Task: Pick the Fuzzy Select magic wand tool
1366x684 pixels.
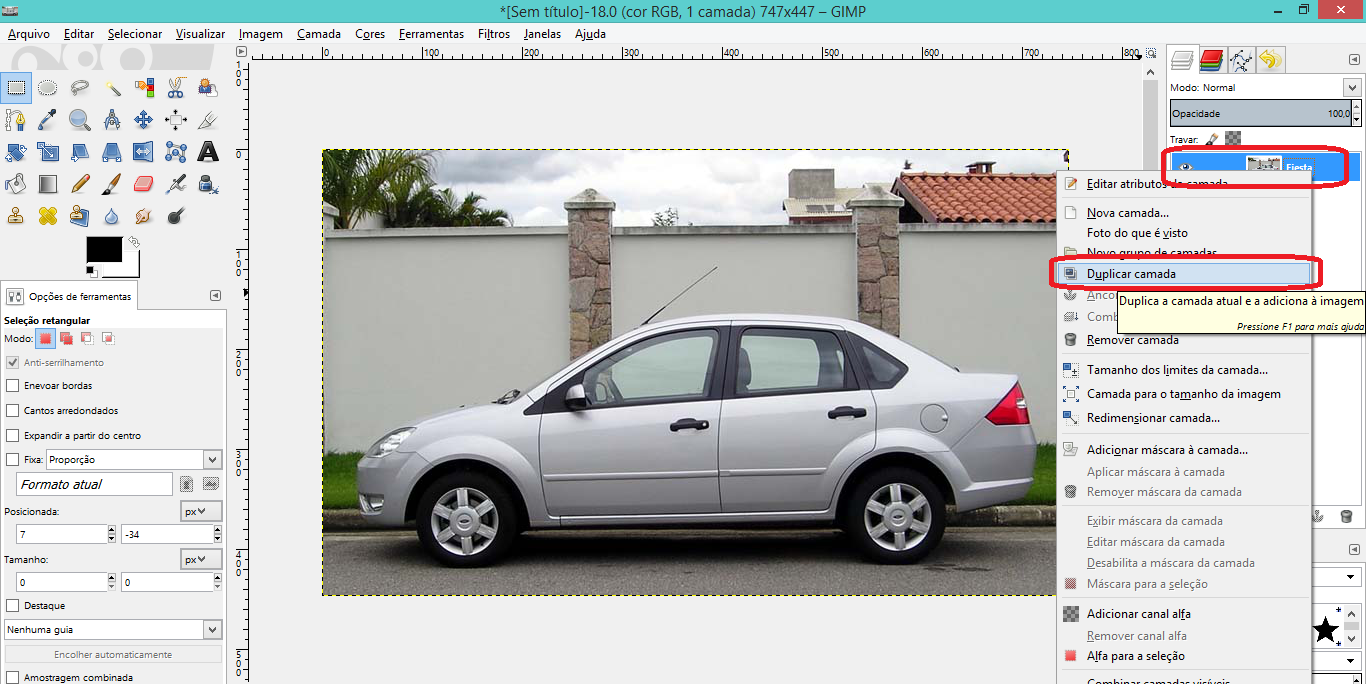Action: 111,88
